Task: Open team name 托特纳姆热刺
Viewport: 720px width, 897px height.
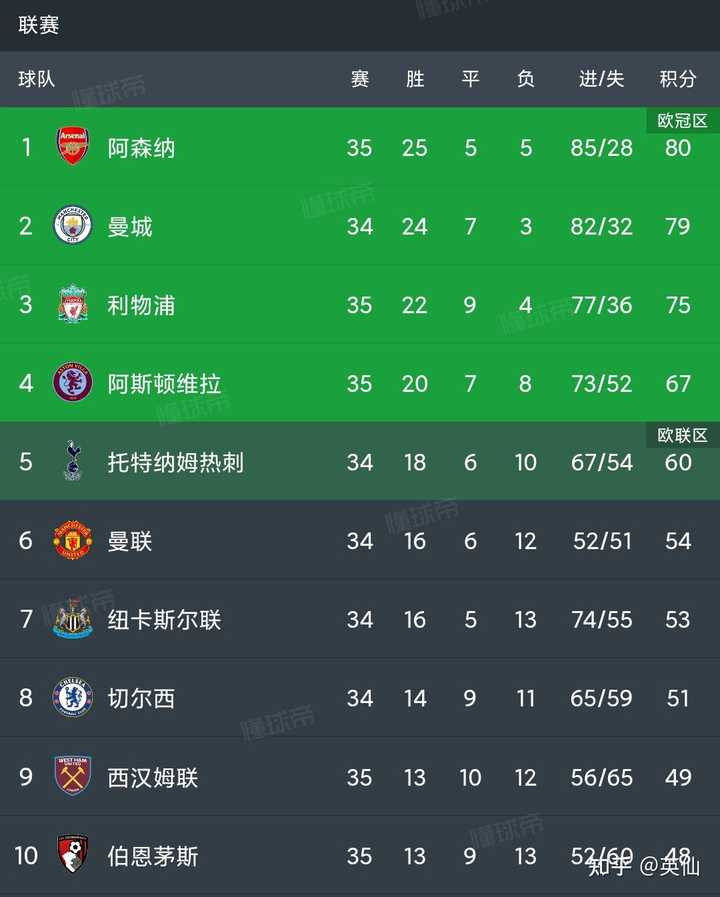Action: [176, 462]
